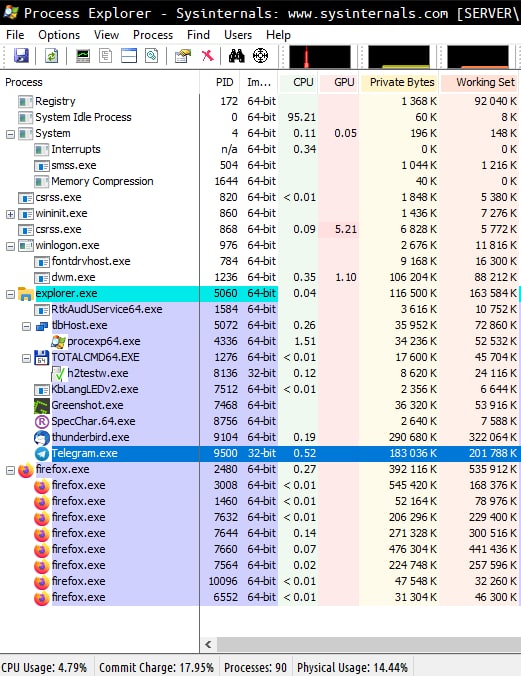Sort by the Image type column header
The height and width of the screenshot is (676, 521).
click(x=260, y=82)
